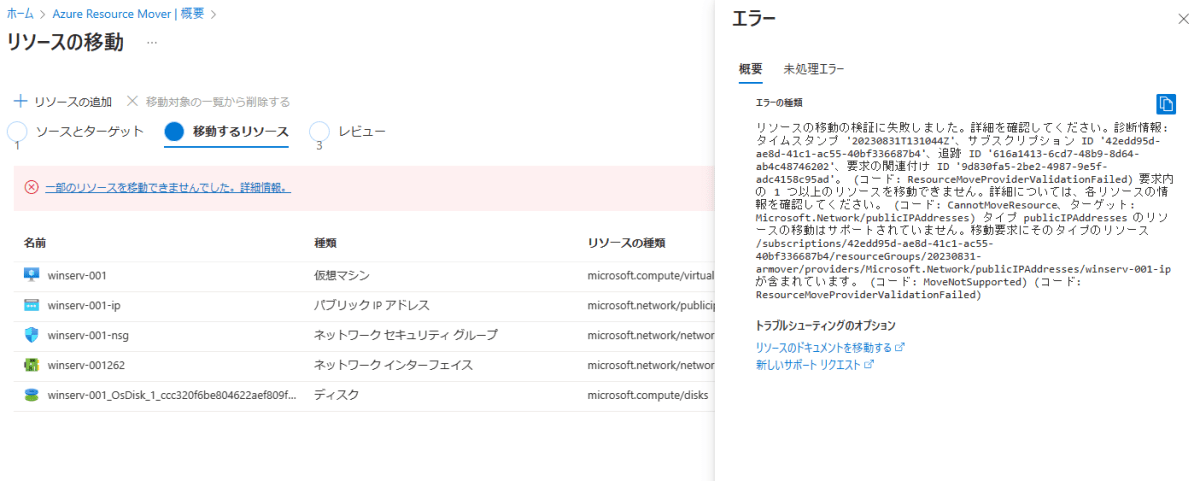The width and height of the screenshot is (1200, 481).
Task: Click the copy error details icon
Action: click(1166, 104)
